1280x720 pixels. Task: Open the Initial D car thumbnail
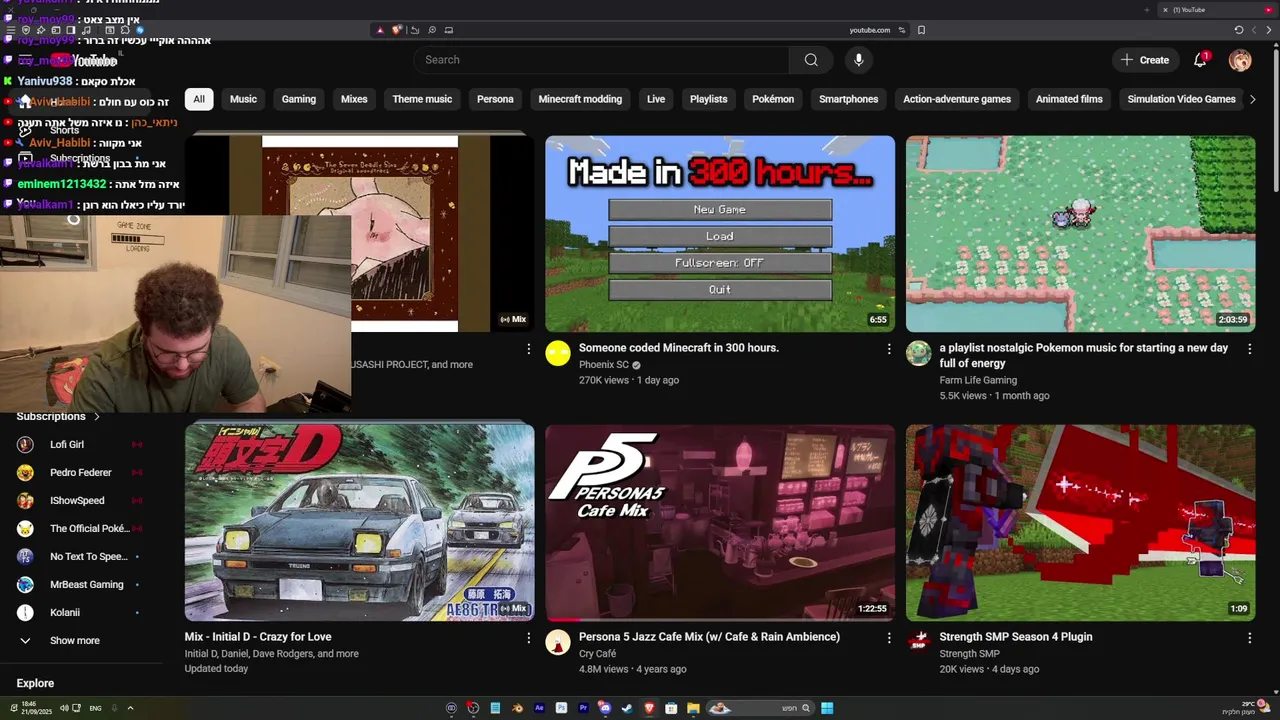360,523
